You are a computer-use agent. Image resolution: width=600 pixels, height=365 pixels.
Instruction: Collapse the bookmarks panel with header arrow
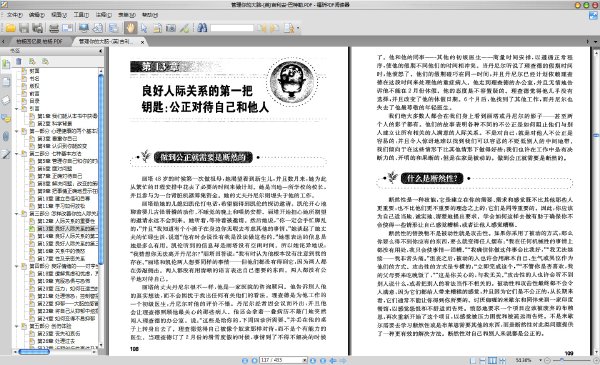pos(101,51)
